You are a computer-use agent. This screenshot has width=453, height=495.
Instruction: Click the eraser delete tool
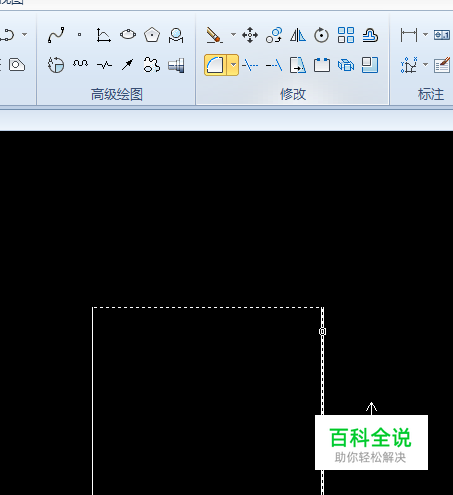point(214,35)
